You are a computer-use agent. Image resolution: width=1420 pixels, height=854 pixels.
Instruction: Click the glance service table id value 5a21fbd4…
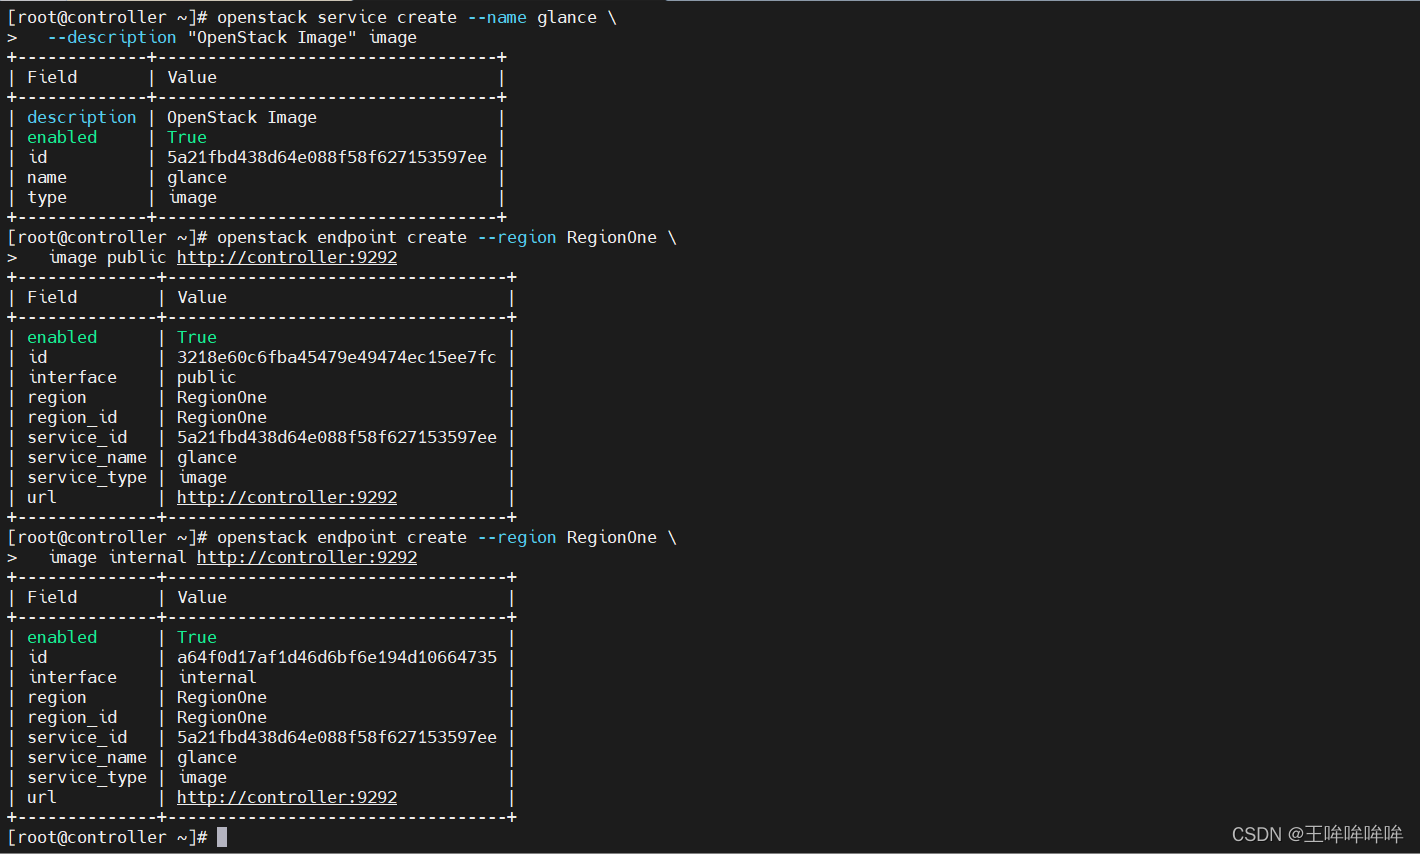[x=327, y=157]
